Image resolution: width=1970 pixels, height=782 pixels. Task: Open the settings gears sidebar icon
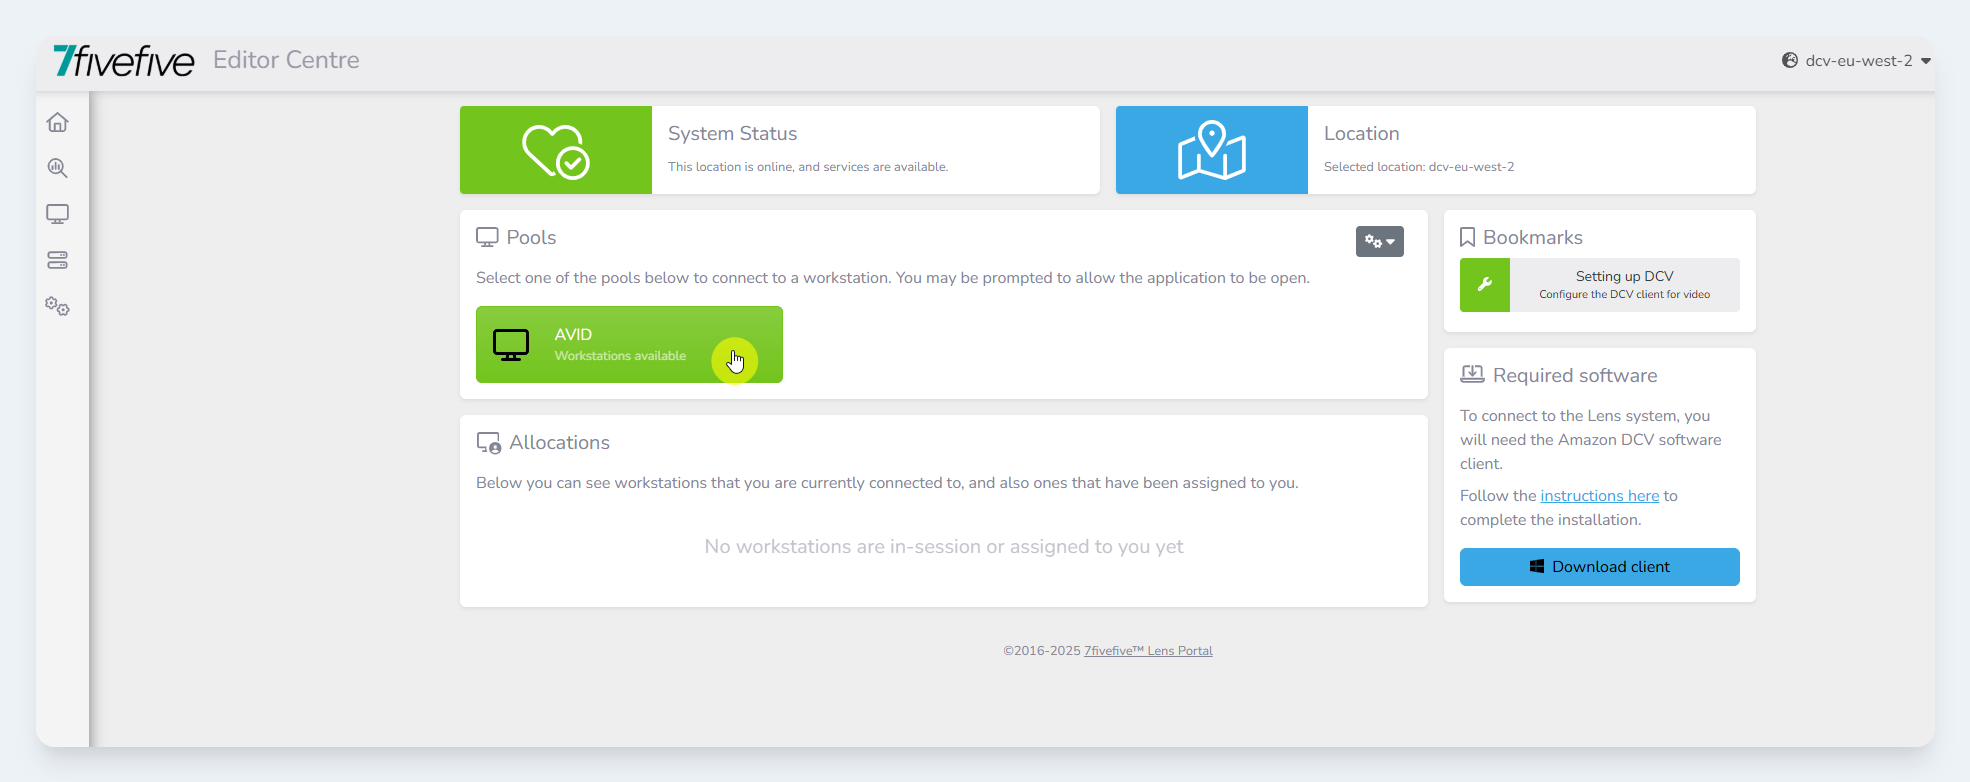click(58, 307)
